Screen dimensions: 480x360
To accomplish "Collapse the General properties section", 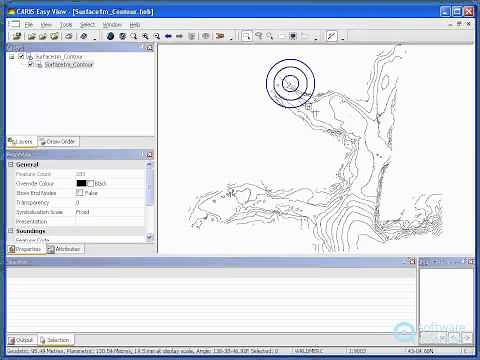I will 11,164.
